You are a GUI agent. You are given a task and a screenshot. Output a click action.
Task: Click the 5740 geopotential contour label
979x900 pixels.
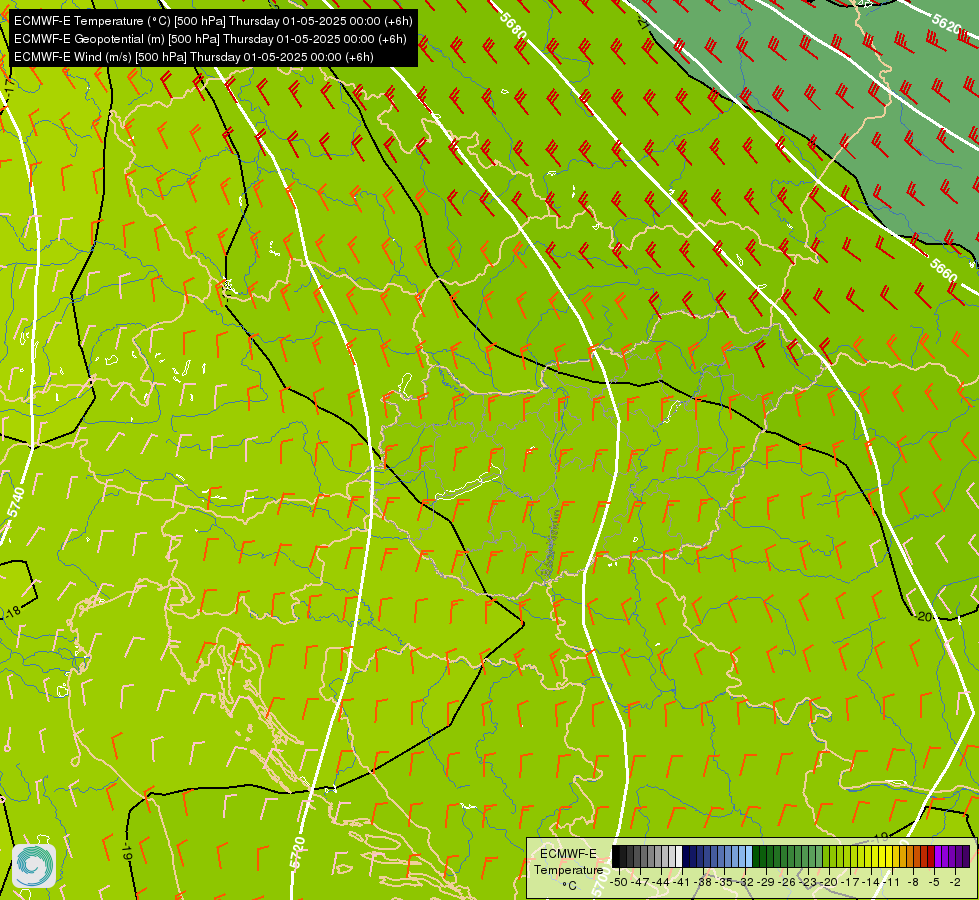coord(16,503)
